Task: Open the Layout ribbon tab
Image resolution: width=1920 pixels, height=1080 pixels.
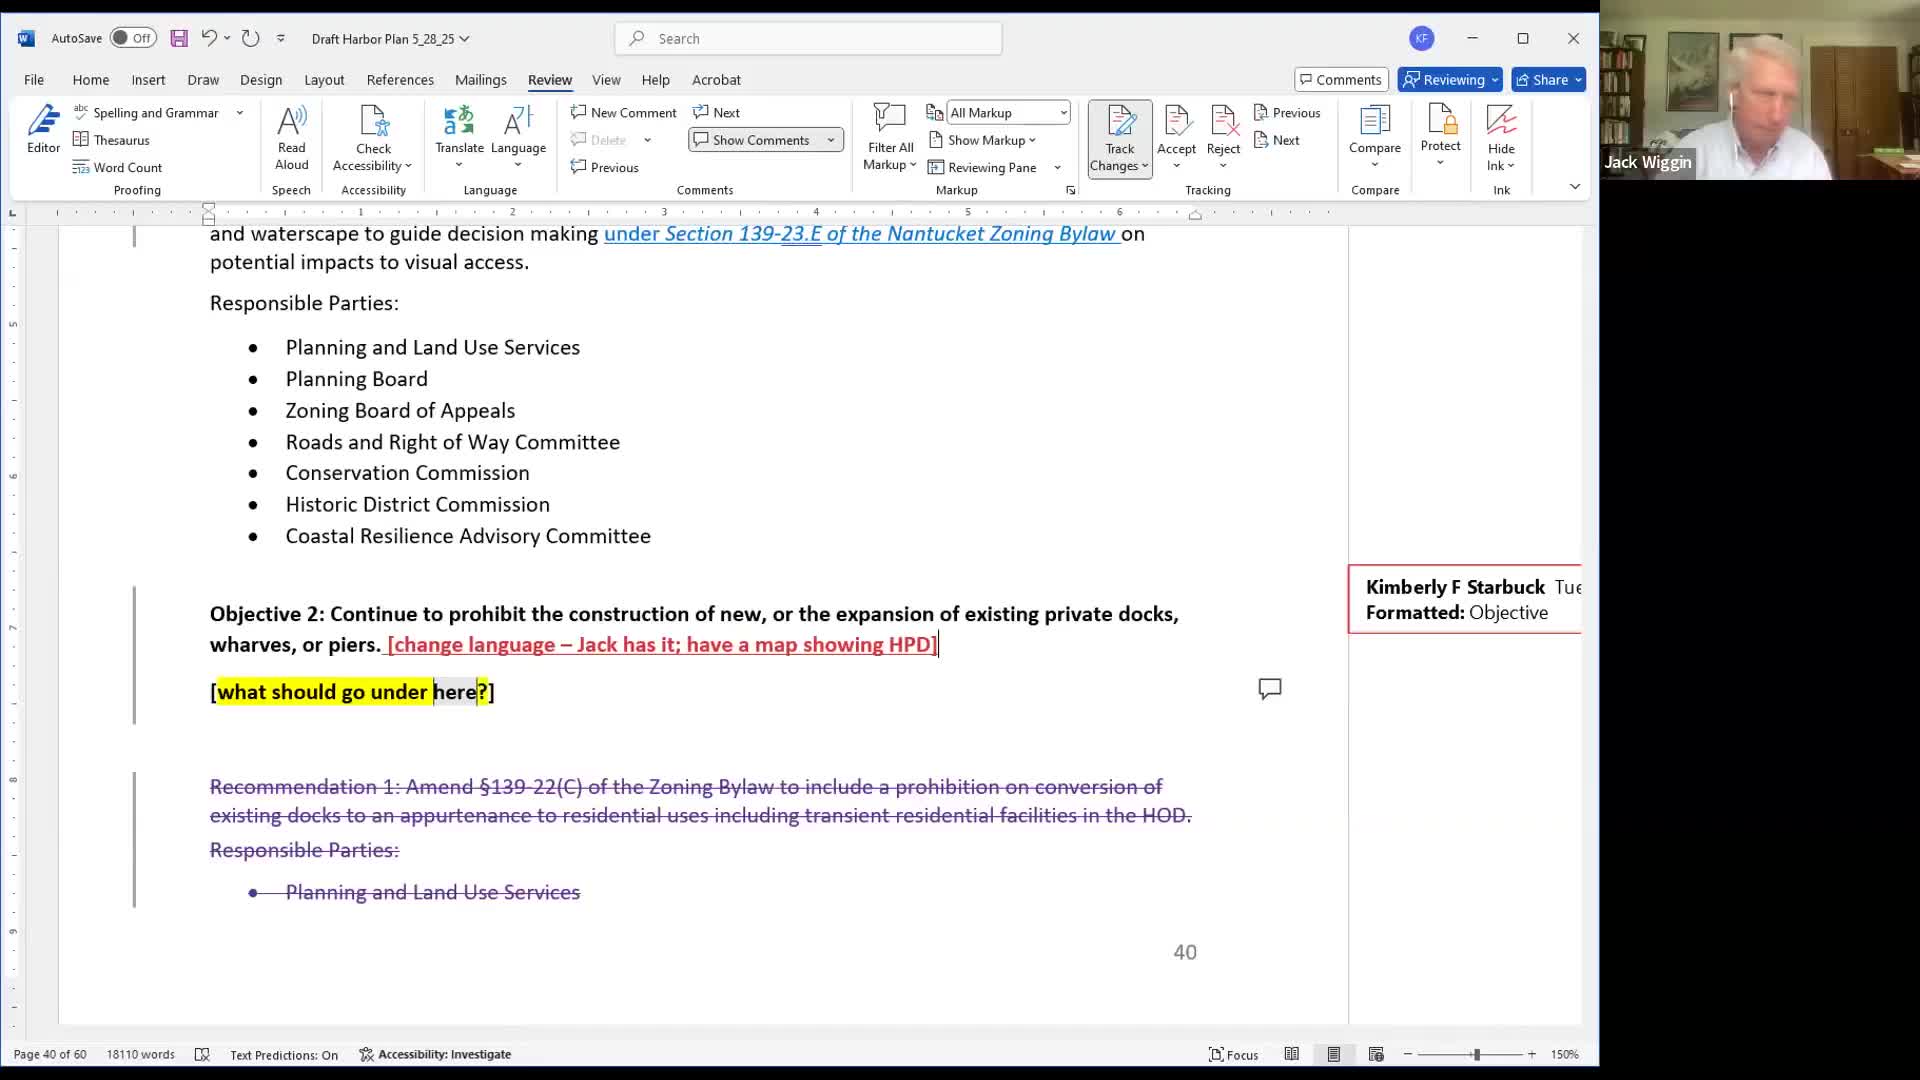Action: click(x=324, y=80)
